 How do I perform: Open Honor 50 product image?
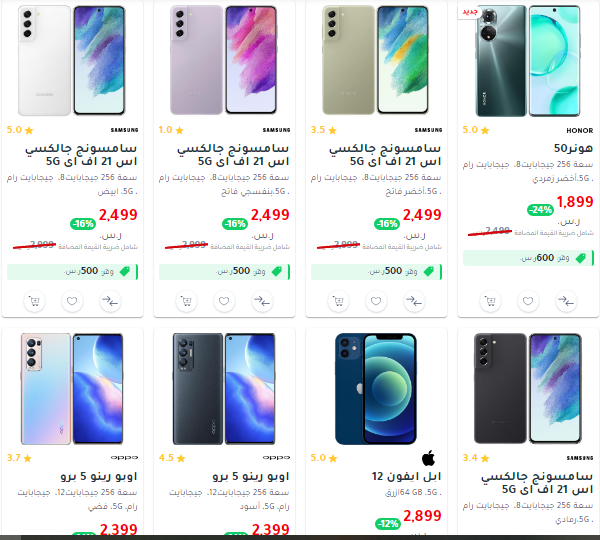click(528, 61)
